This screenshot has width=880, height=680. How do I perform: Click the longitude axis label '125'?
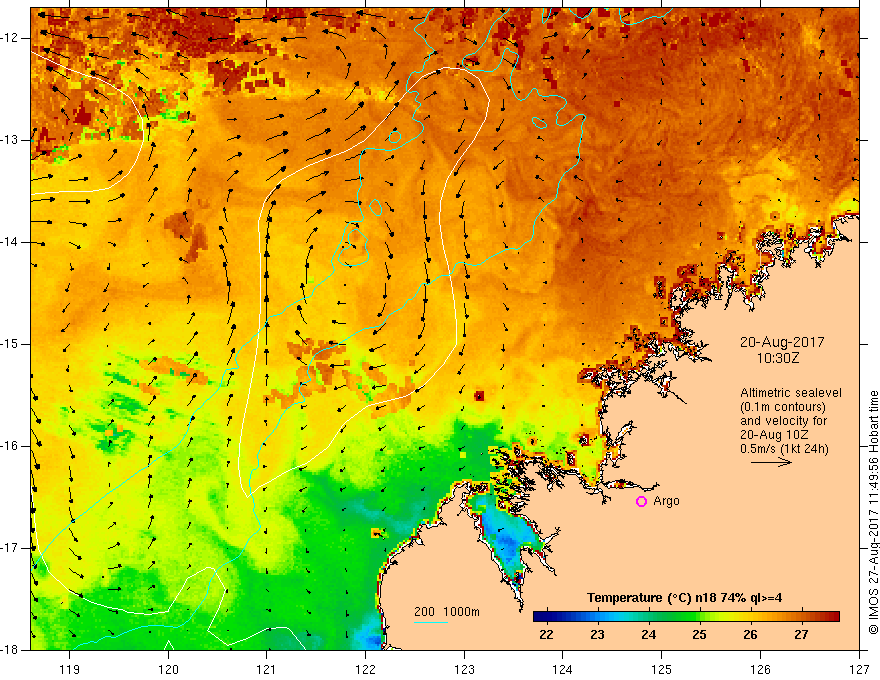[x=662, y=669]
